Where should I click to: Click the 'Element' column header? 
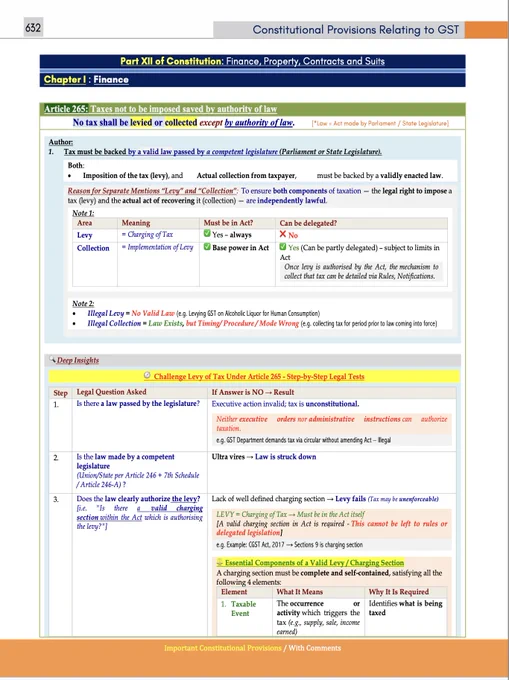[234, 592]
